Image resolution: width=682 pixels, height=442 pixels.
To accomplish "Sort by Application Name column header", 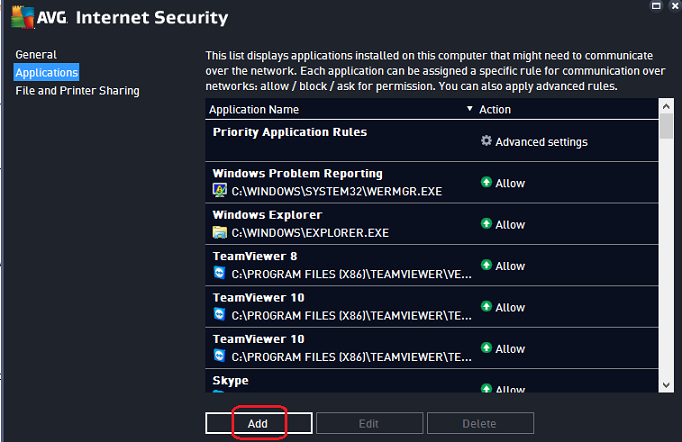I will [256, 110].
